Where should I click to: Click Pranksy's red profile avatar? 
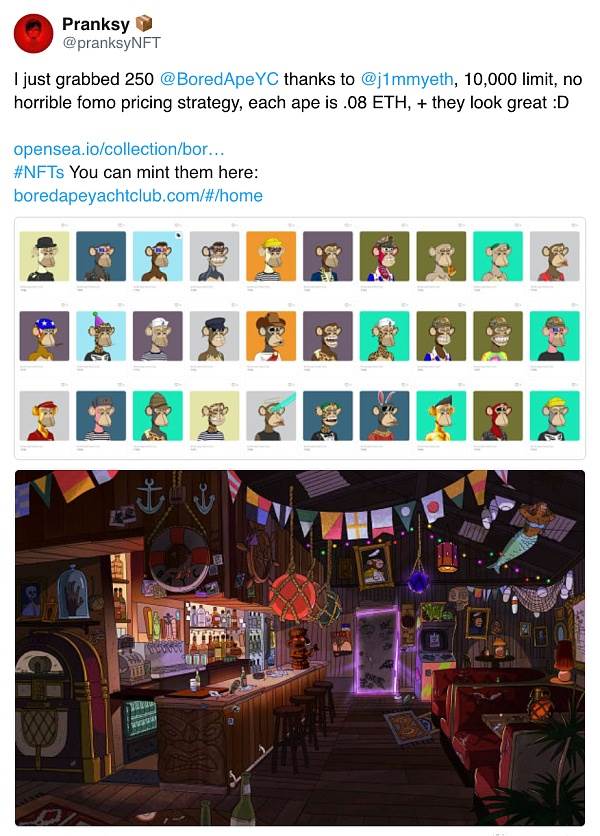coord(33,34)
